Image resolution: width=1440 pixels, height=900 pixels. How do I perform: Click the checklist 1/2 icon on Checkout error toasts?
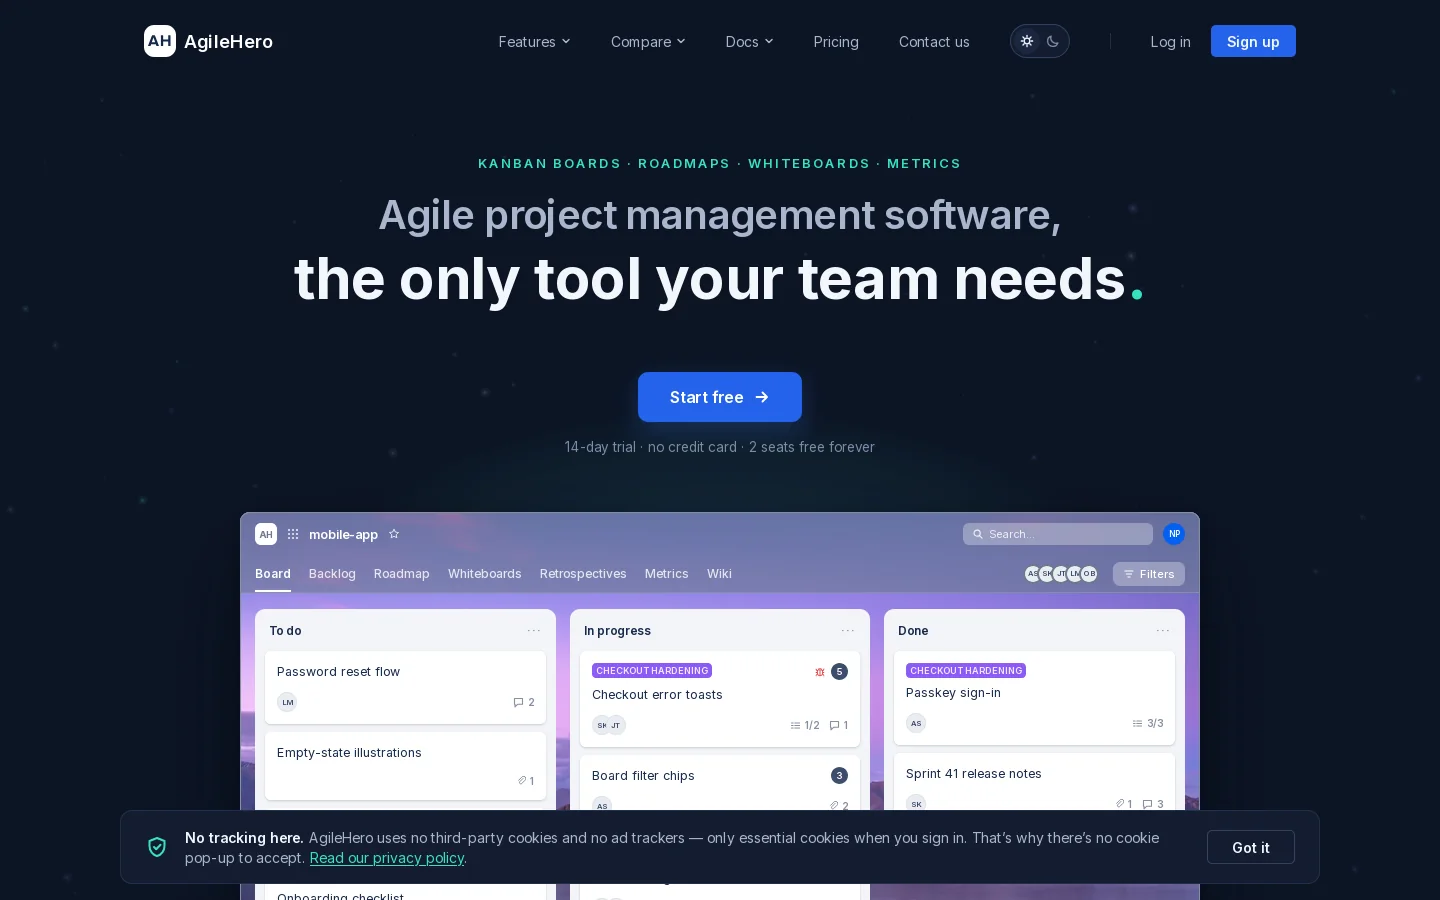795,725
